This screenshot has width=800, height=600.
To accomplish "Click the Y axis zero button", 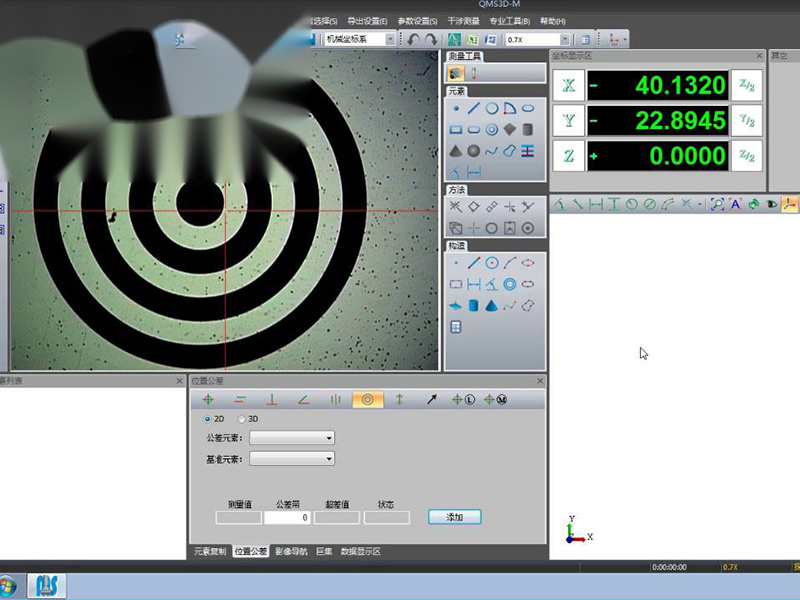I will pyautogui.click(x=568, y=120).
